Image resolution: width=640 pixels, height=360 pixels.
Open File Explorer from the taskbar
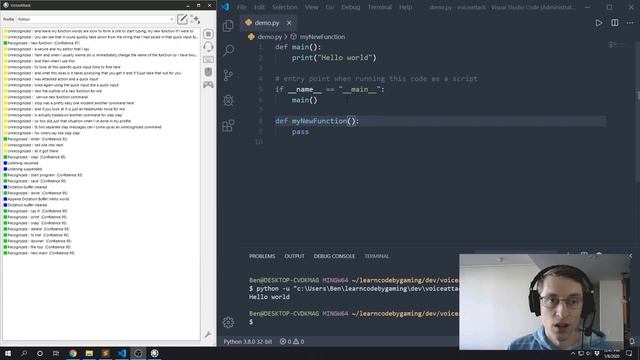click(89, 353)
